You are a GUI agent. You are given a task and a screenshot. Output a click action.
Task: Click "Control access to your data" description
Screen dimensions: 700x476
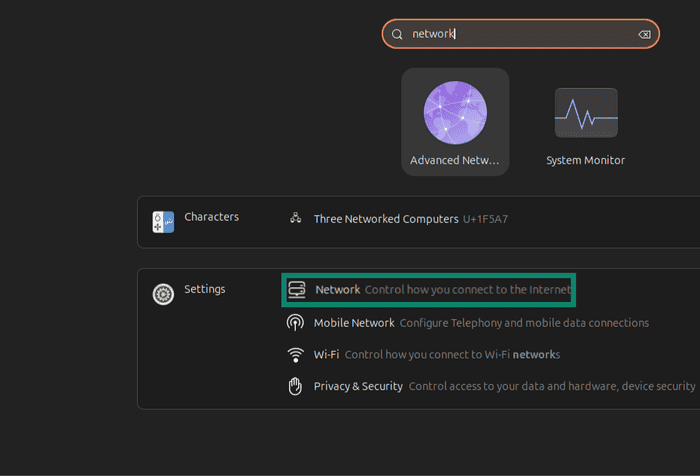(x=552, y=386)
